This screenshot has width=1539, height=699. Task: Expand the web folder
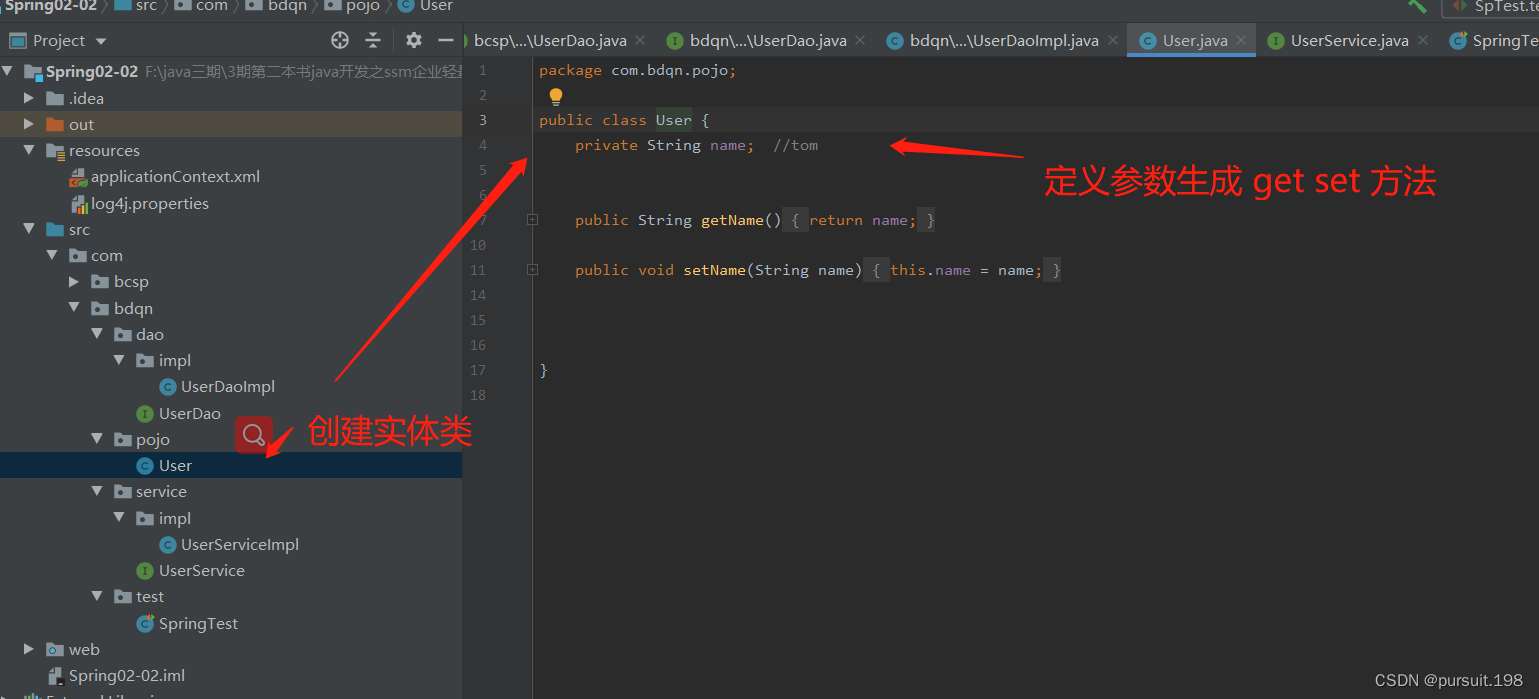28,649
